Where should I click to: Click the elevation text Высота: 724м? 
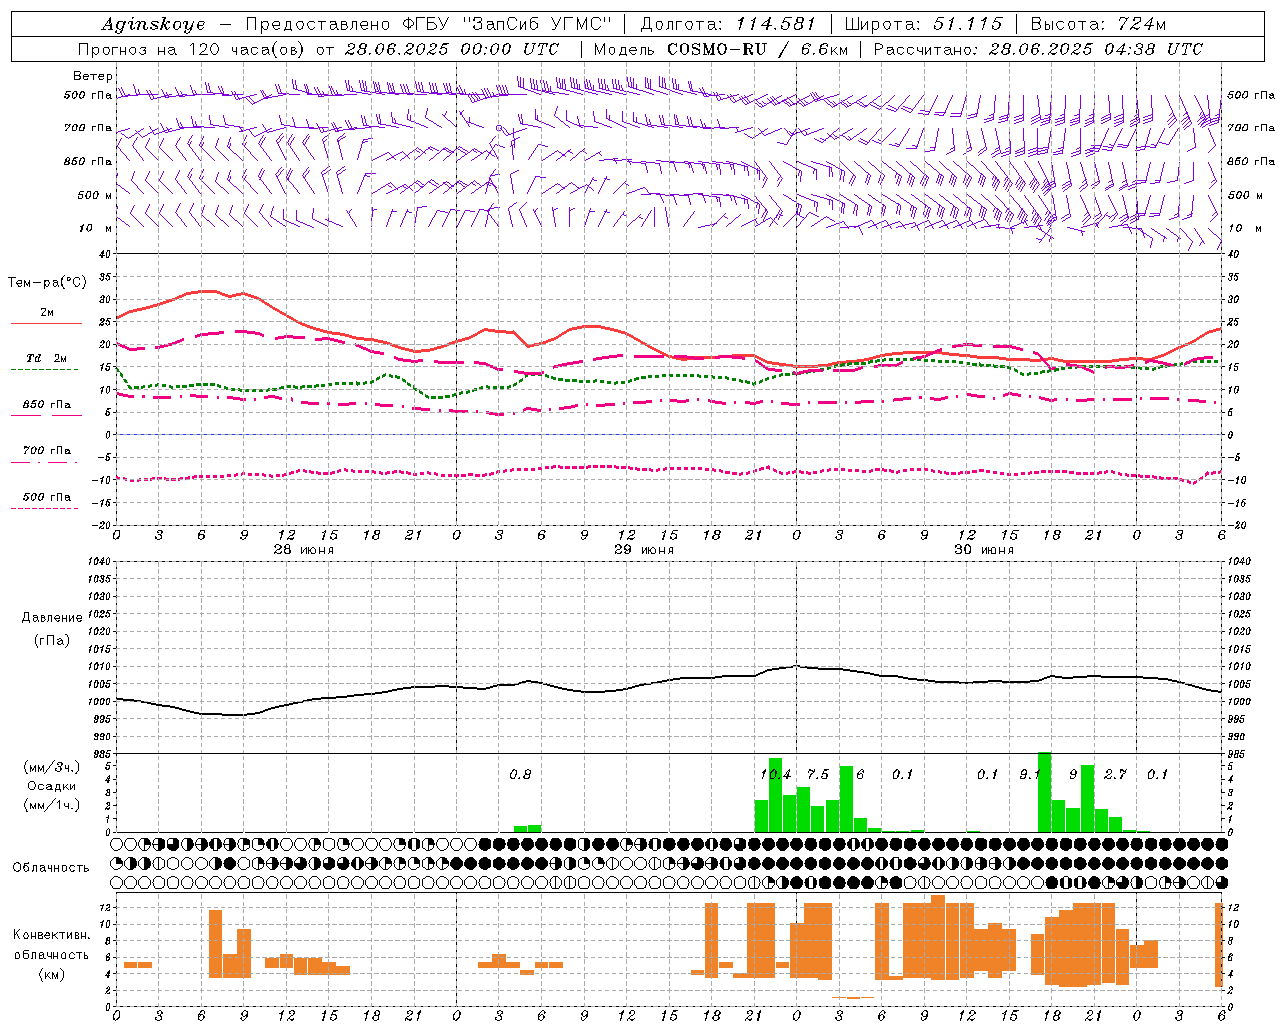click(1098, 24)
